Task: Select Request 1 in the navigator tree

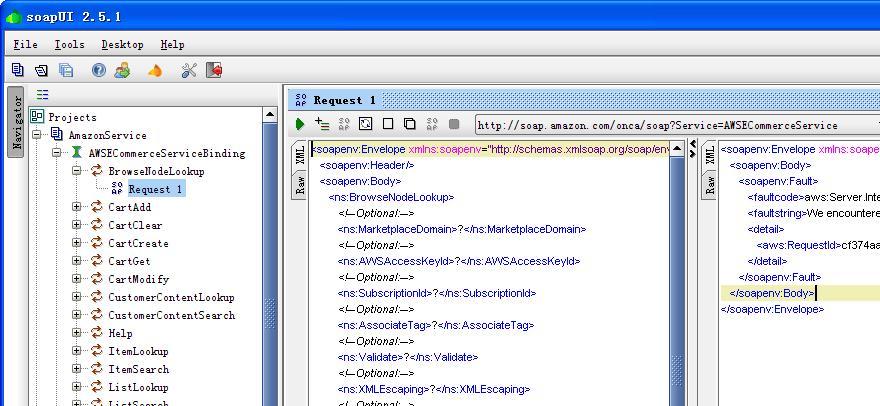Action: click(155, 189)
